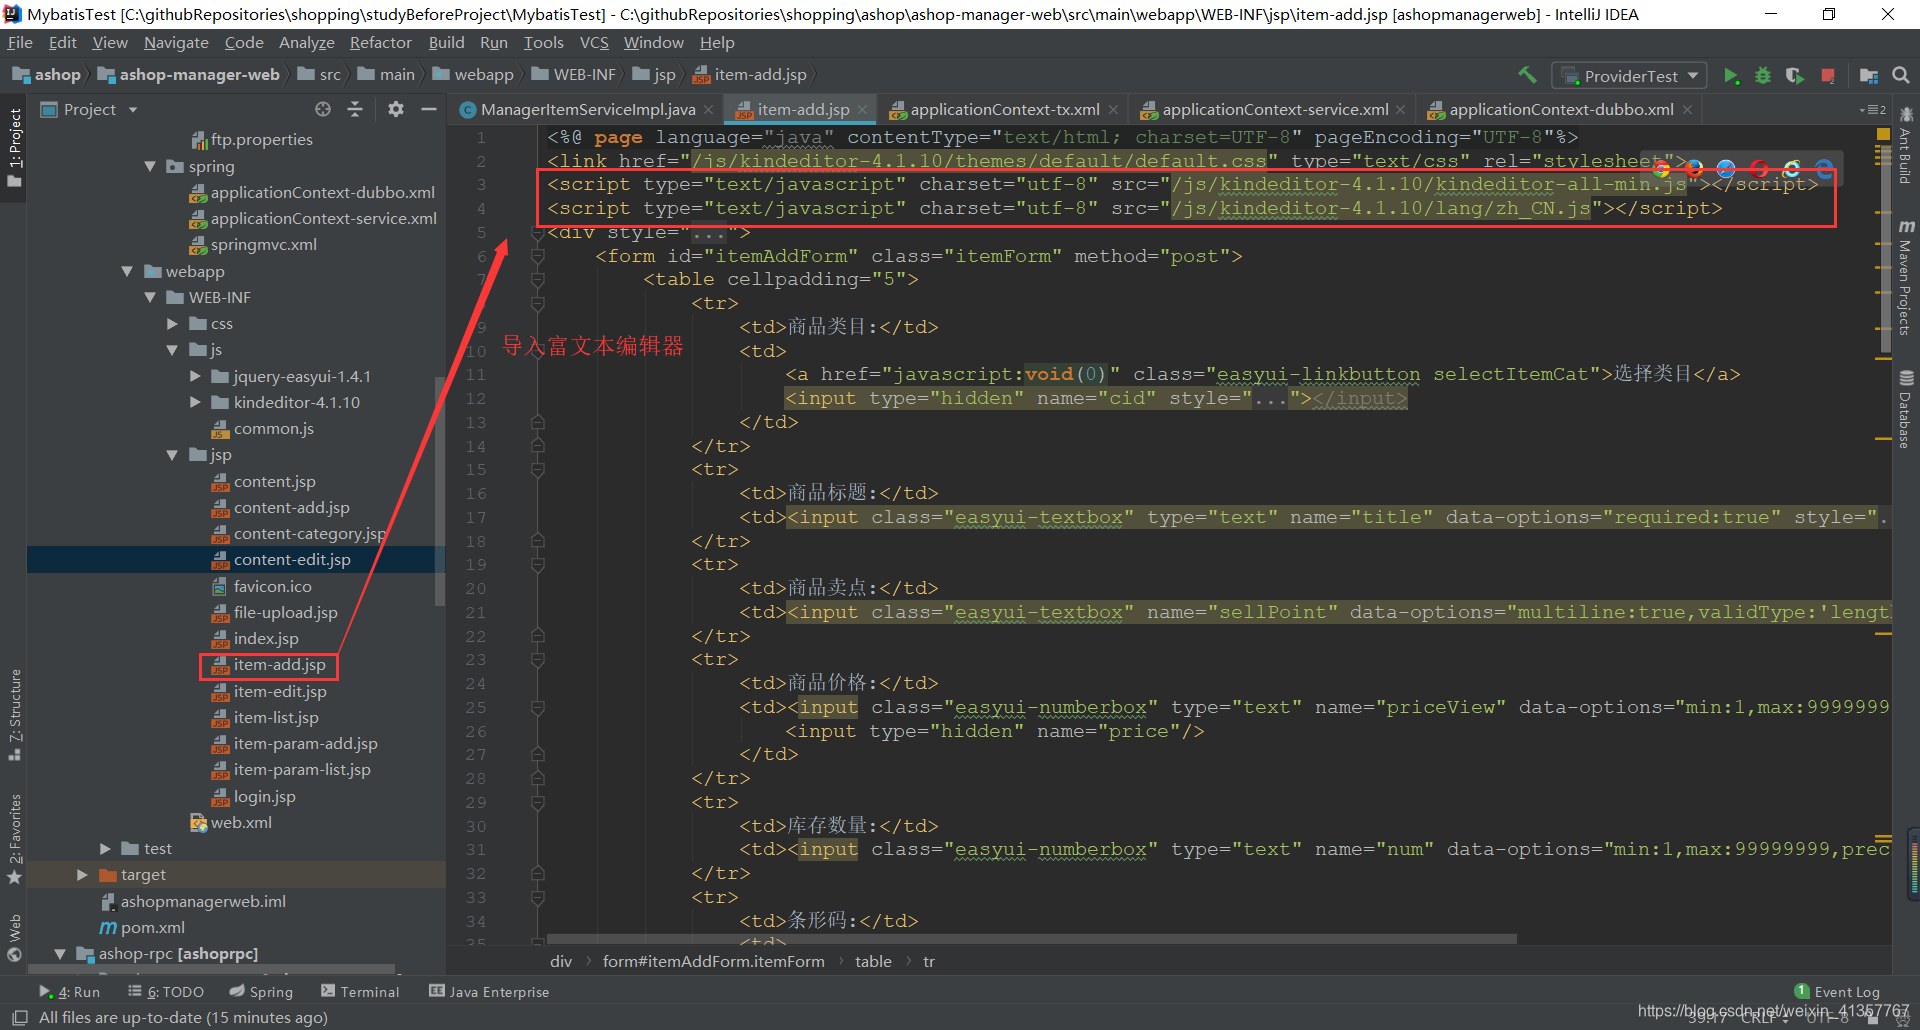Viewport: 1920px width, 1030px height.
Task: Preview page in Internet Explorer icon
Action: [x=1791, y=168]
